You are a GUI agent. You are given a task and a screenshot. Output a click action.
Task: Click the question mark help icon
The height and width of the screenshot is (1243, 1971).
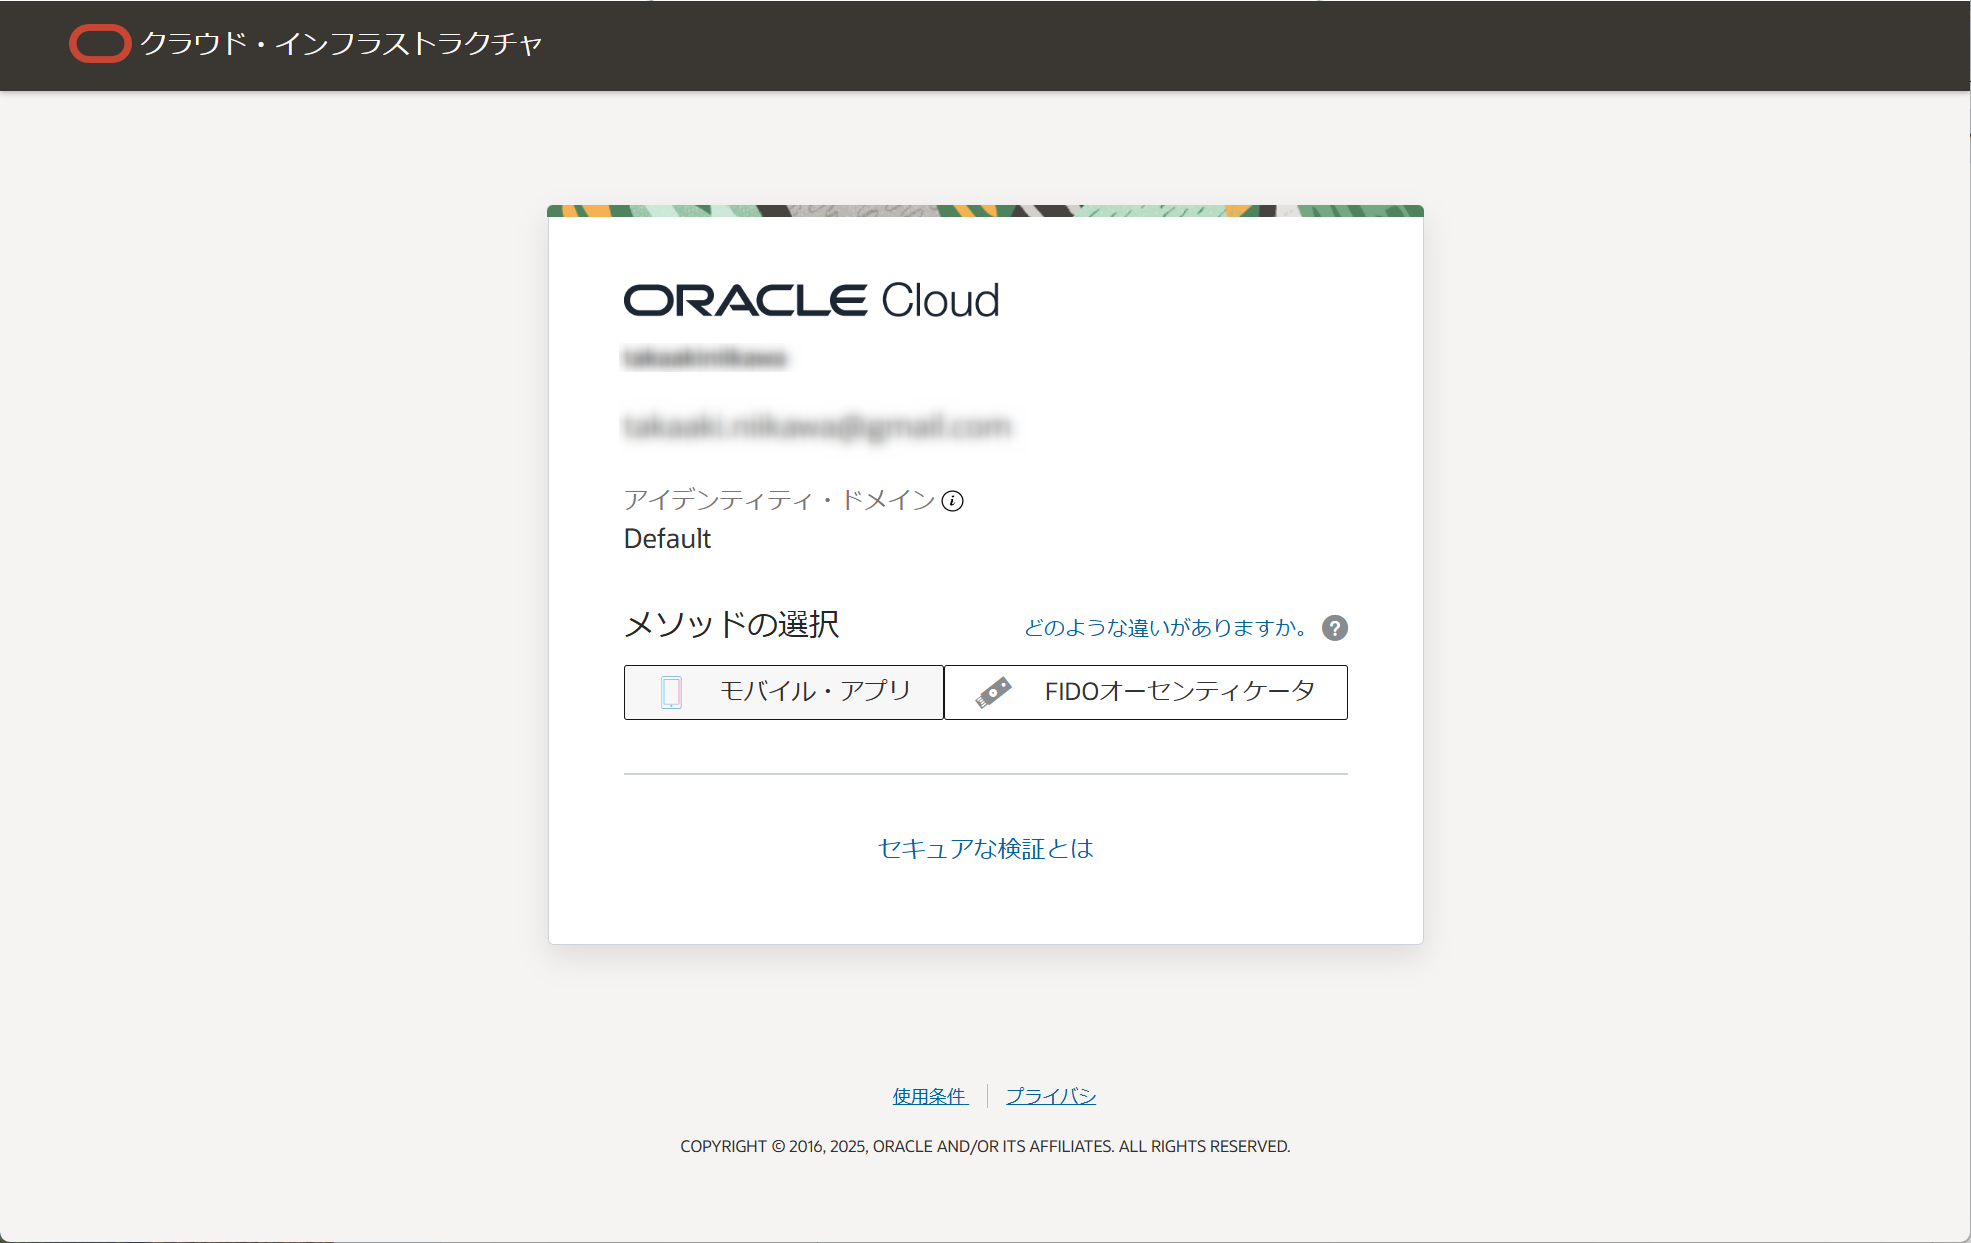pyautogui.click(x=1334, y=628)
